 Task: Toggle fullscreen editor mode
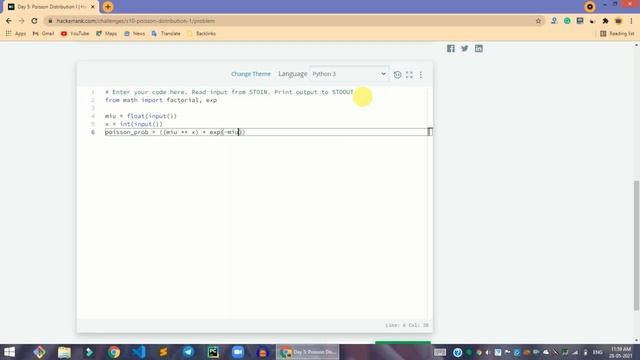pos(409,74)
